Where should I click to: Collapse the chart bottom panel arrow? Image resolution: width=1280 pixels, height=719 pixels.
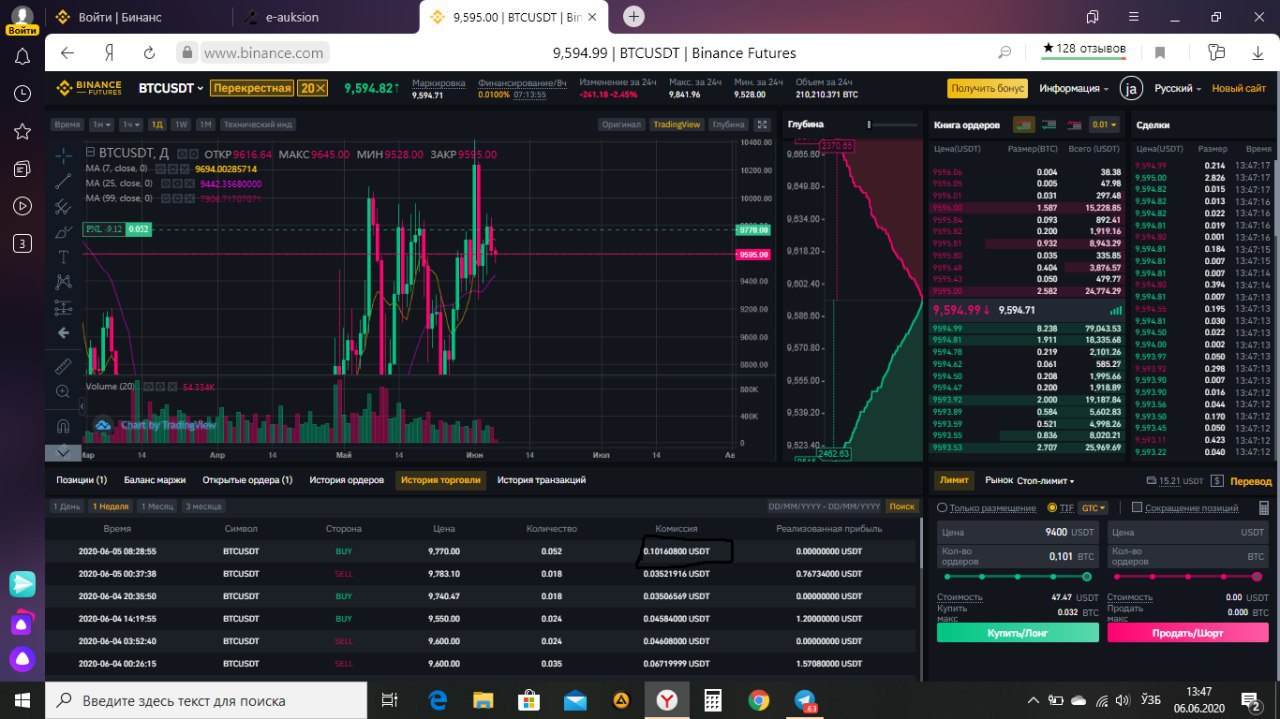click(x=63, y=452)
